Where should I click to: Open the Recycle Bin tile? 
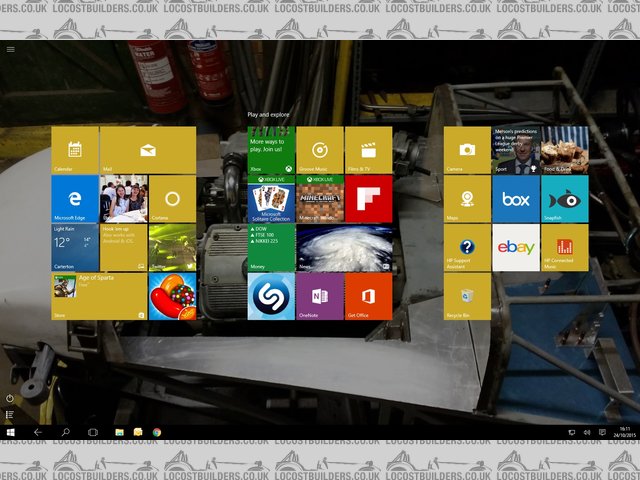(x=467, y=296)
